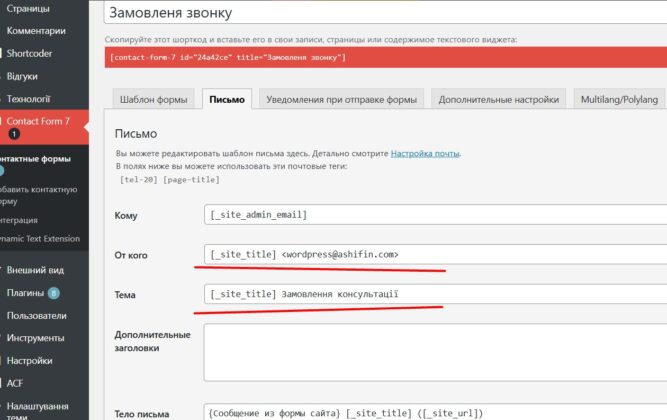
Task: Open Интеграция submenu item
Action: (20, 220)
